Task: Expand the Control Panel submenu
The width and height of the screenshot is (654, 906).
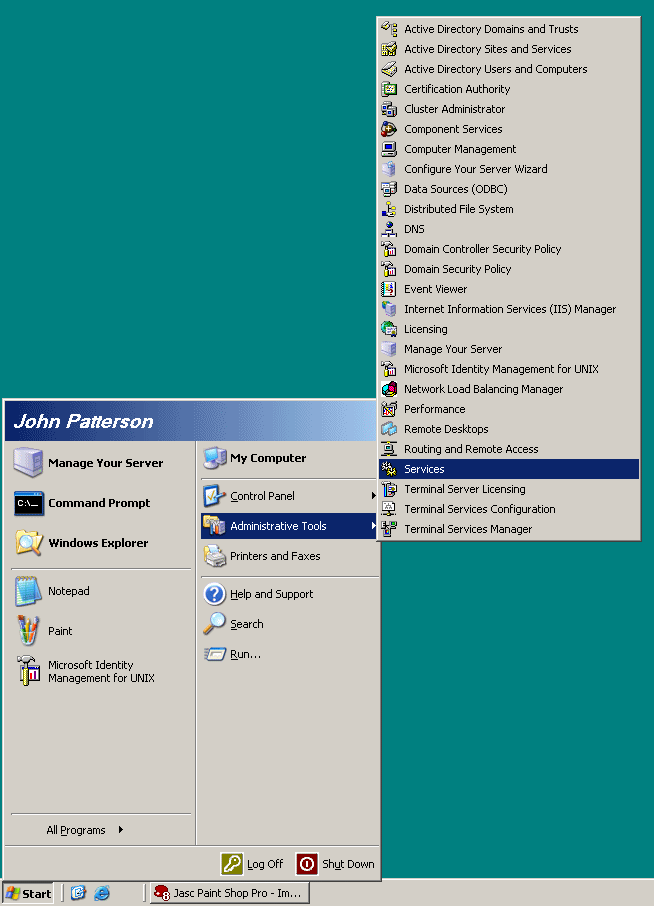Action: pos(373,496)
